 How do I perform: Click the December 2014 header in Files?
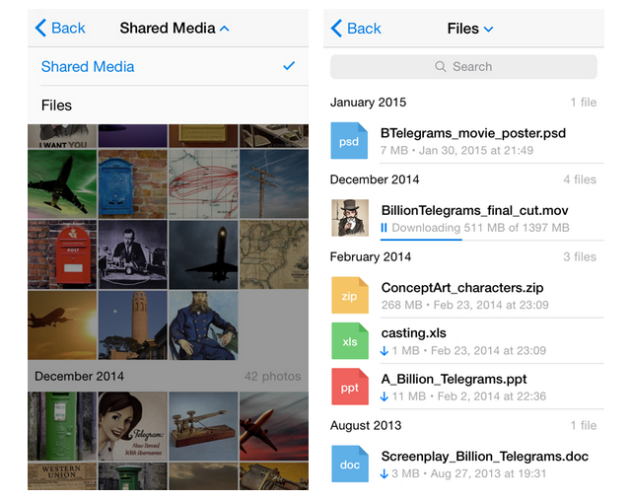coord(374,180)
